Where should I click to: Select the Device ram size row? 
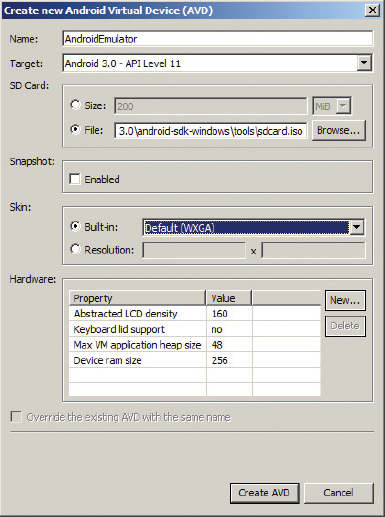coord(195,360)
